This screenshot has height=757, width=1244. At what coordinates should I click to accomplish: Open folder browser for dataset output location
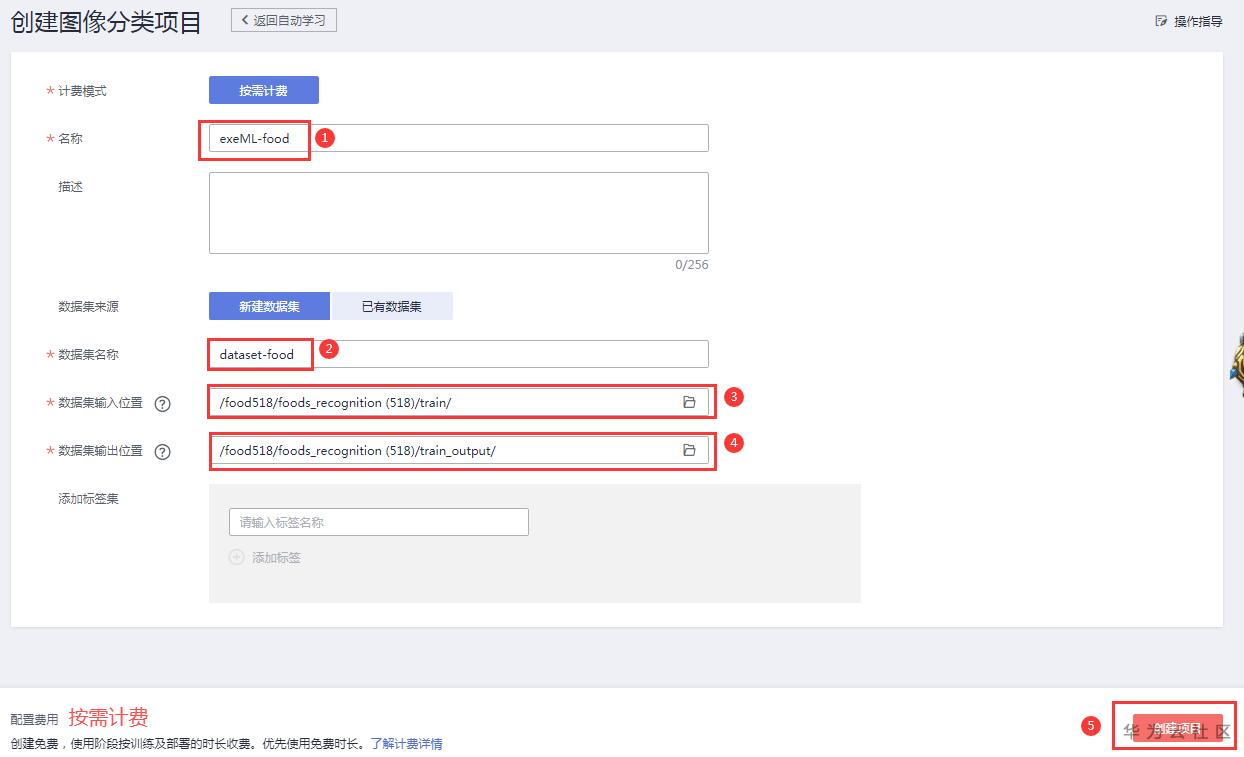pyautogui.click(x=689, y=450)
